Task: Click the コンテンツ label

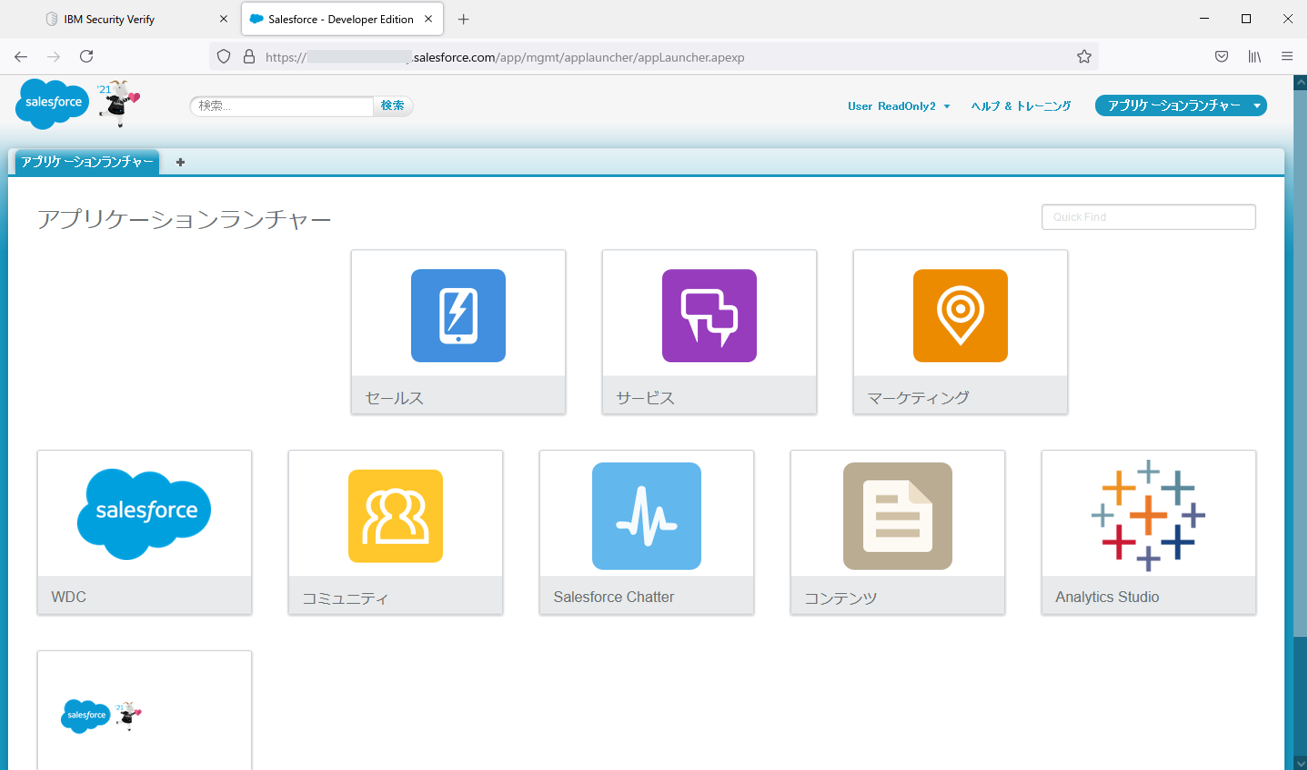Action: (x=841, y=599)
